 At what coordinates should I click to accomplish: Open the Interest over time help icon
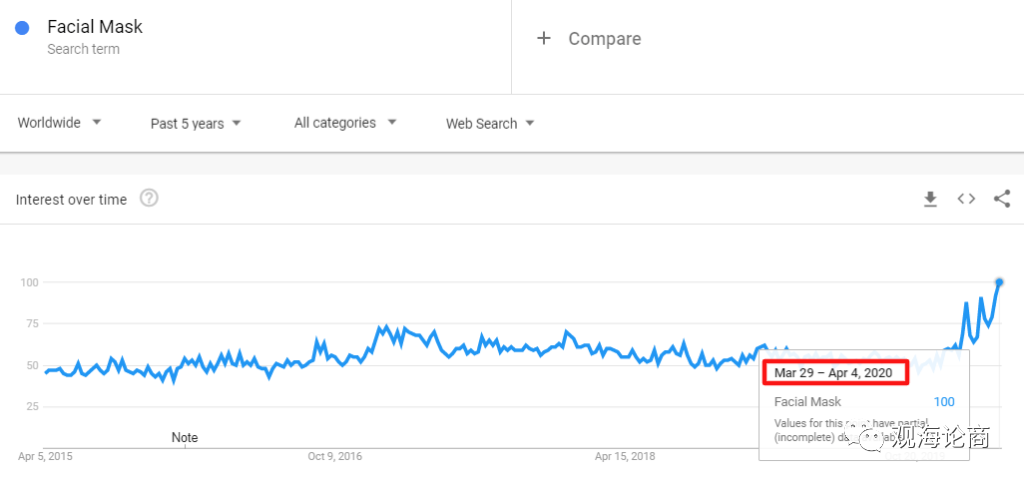click(149, 198)
